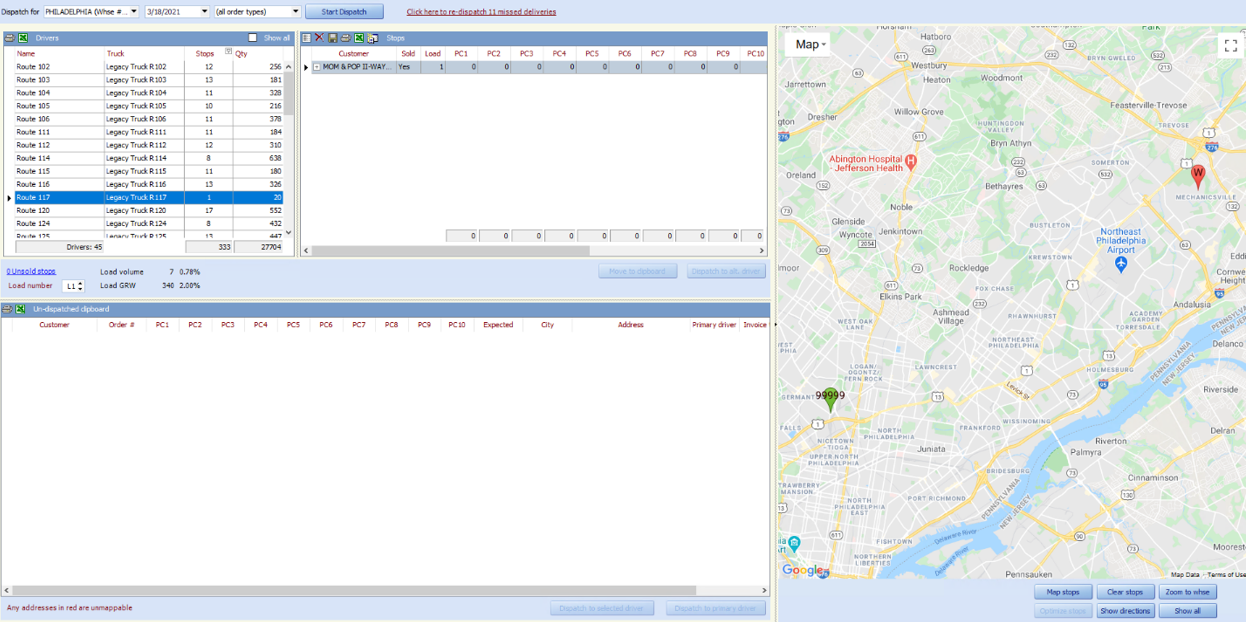Click the Order # column header in clipboard
The height and width of the screenshot is (622, 1246).
pos(122,325)
